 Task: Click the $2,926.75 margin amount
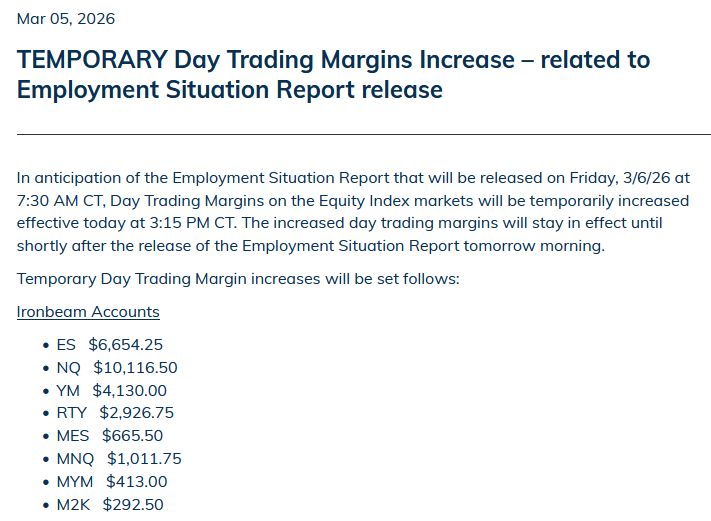[137, 413]
